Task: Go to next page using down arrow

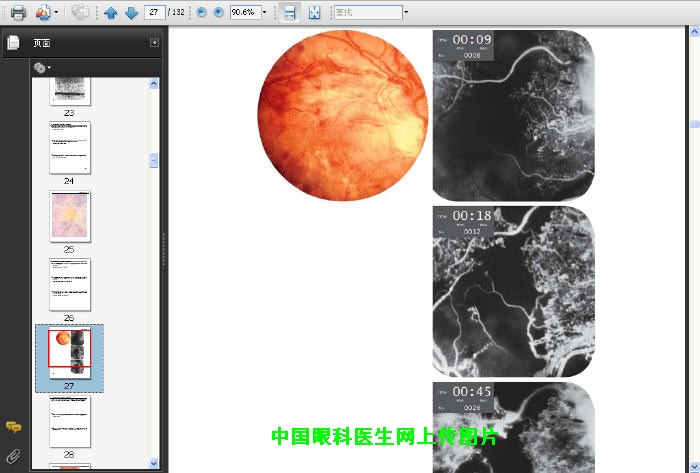Action: tap(131, 13)
